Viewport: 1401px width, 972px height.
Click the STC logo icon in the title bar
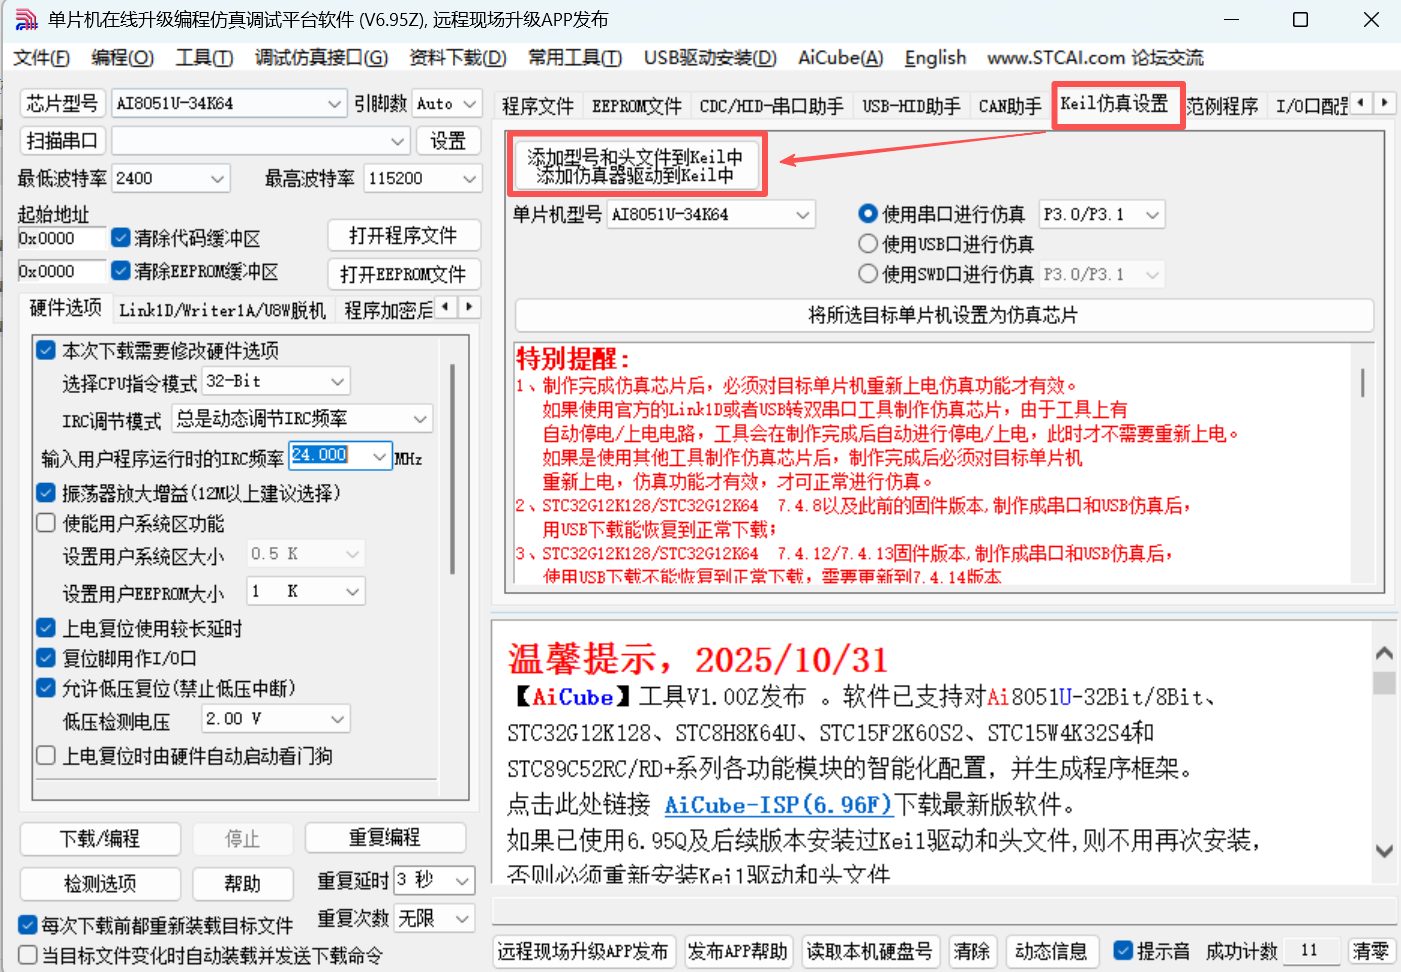coord(25,18)
